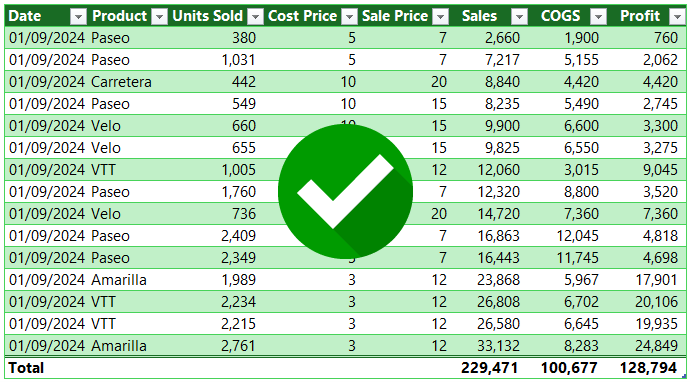Click Units Sold cell showing 2,761

(238, 346)
